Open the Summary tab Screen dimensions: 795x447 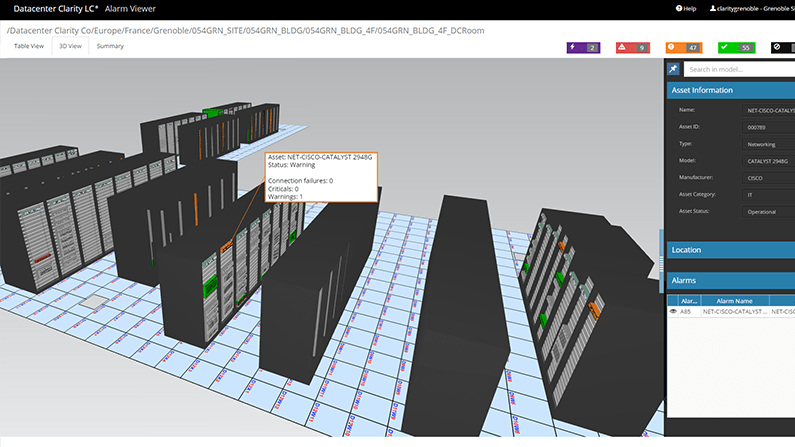[x=110, y=46]
